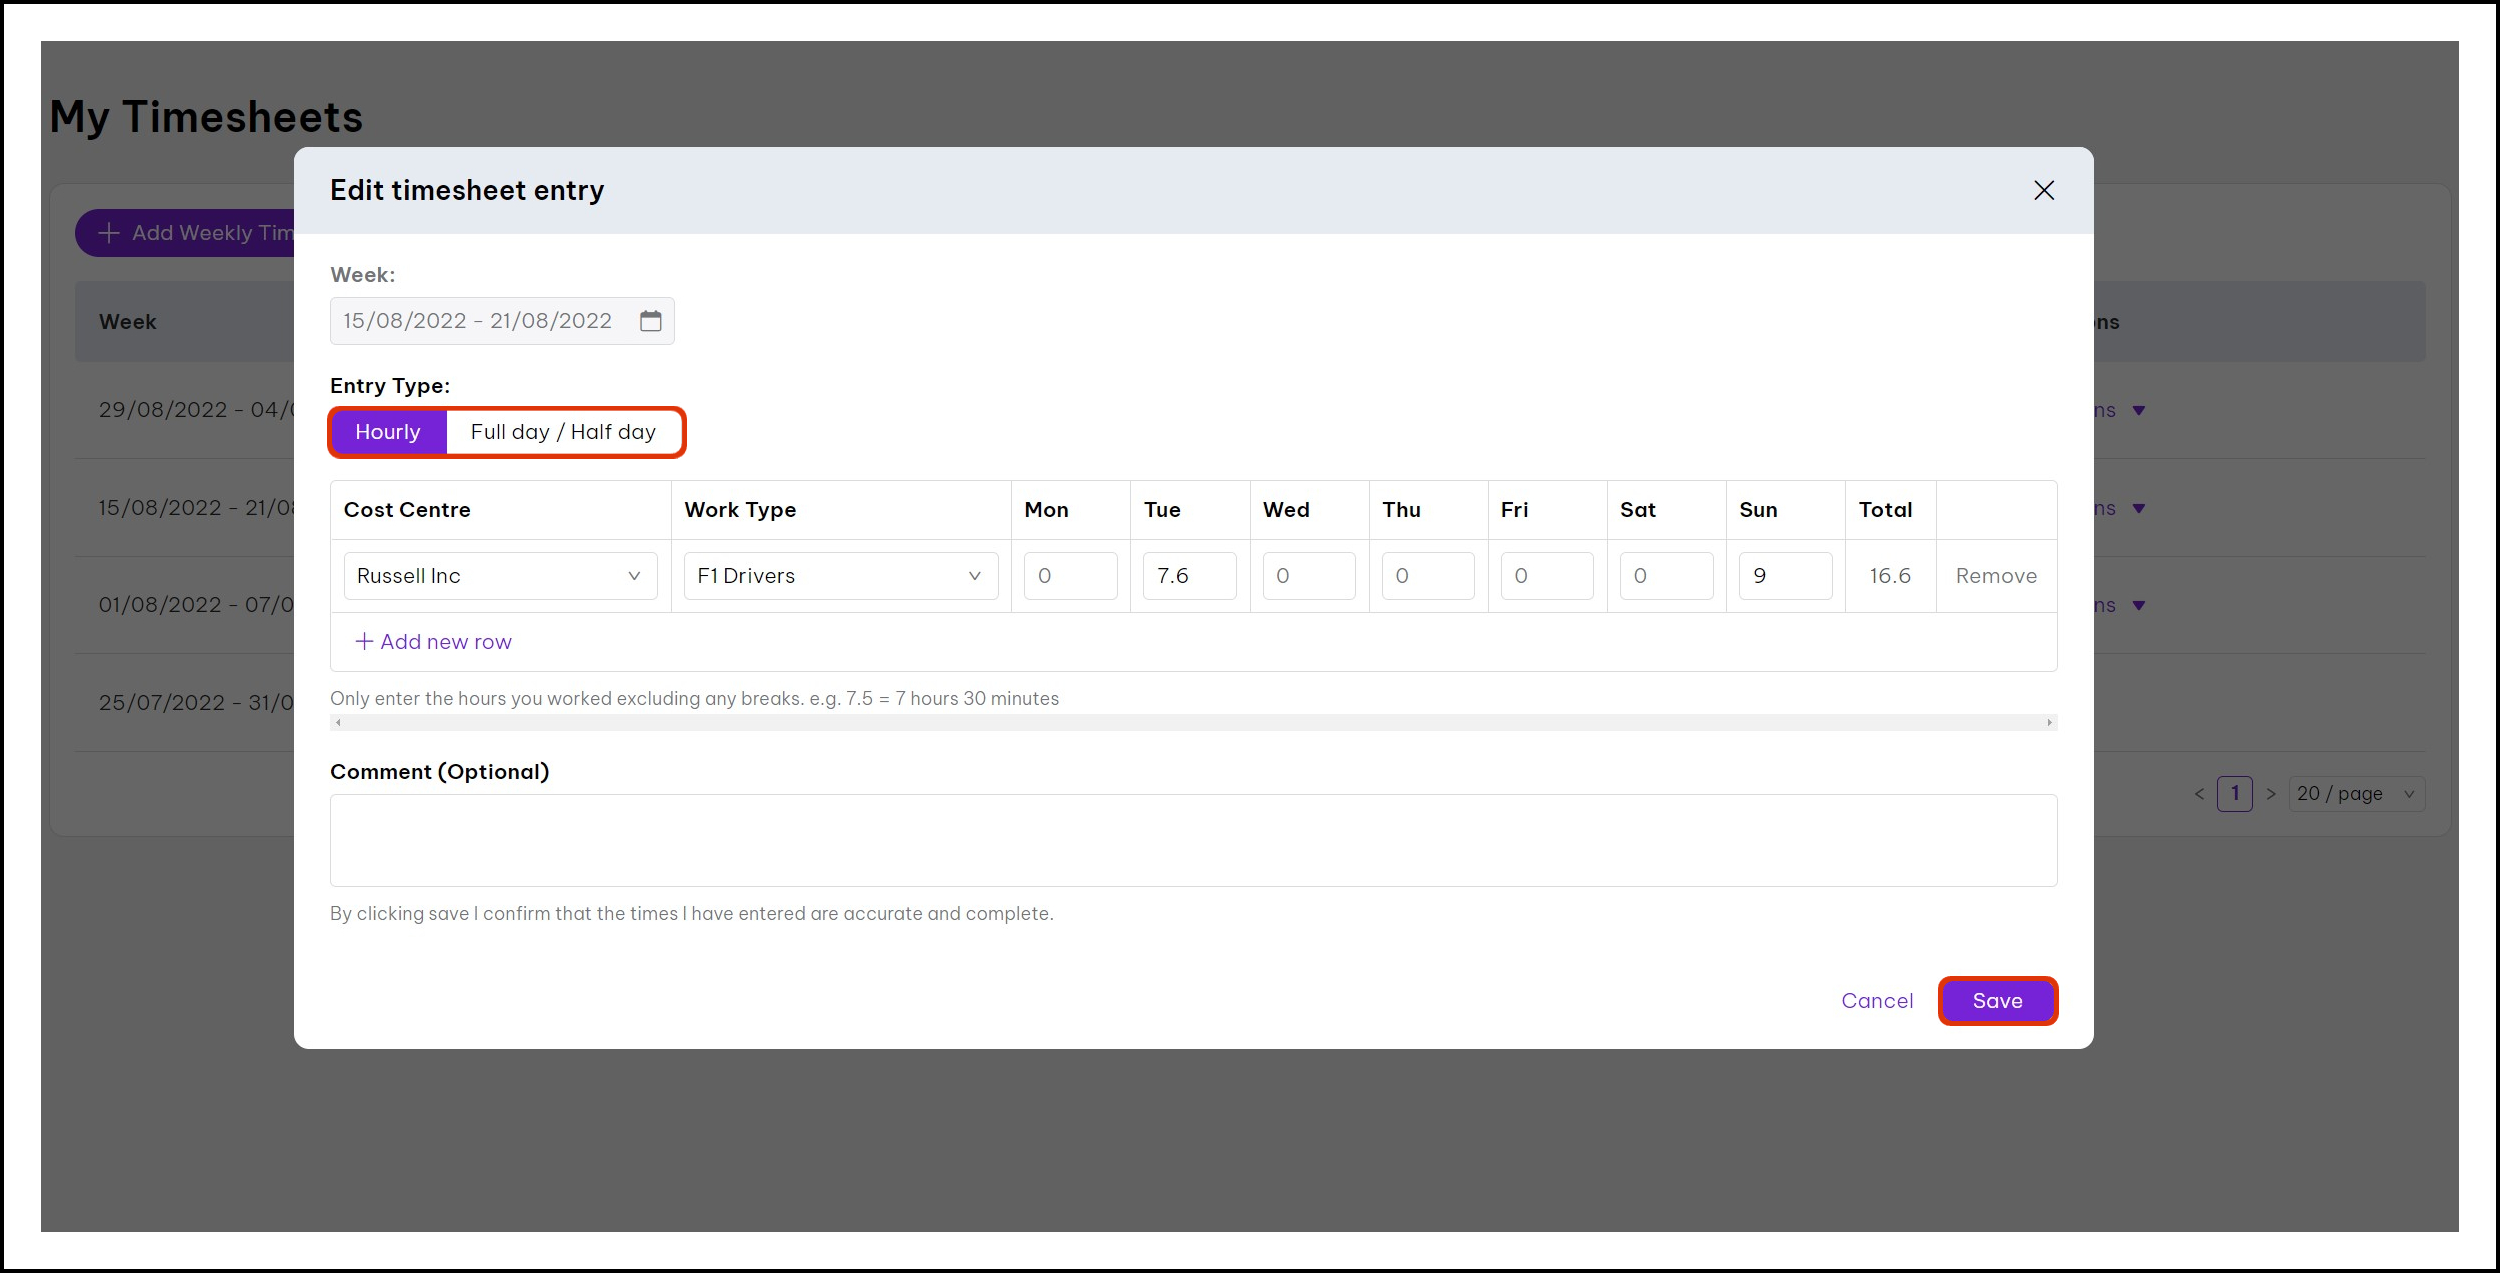Click the horizontal scrollbar track below the table
The width and height of the screenshot is (2500, 1273).
click(1193, 722)
